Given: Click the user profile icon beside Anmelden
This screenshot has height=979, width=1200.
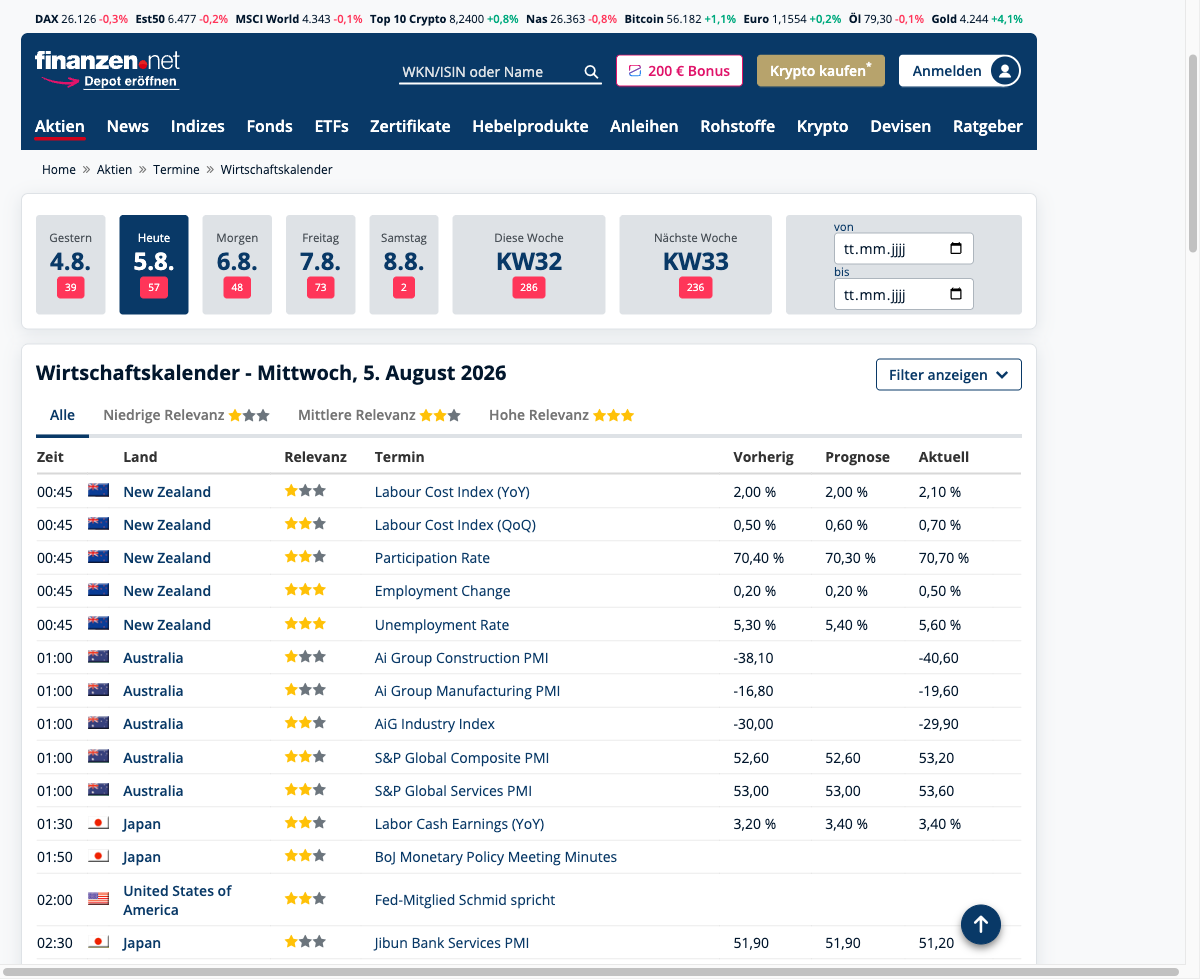Looking at the screenshot, I should pyautogui.click(x=1004, y=71).
